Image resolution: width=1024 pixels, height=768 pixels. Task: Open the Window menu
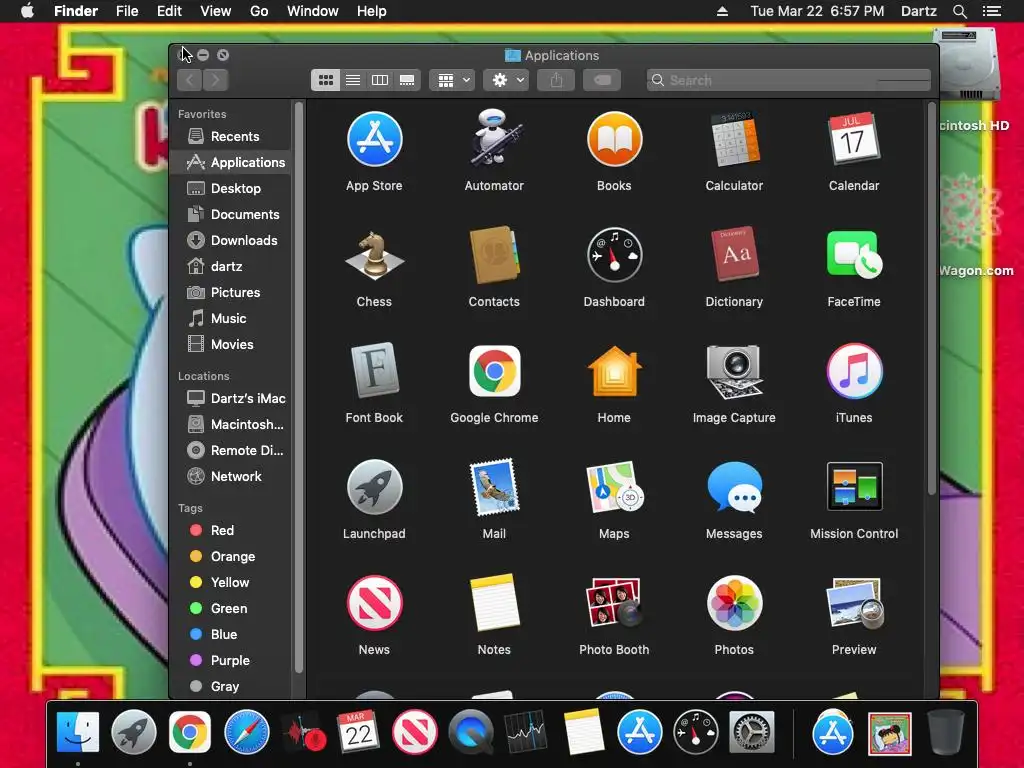coord(313,11)
